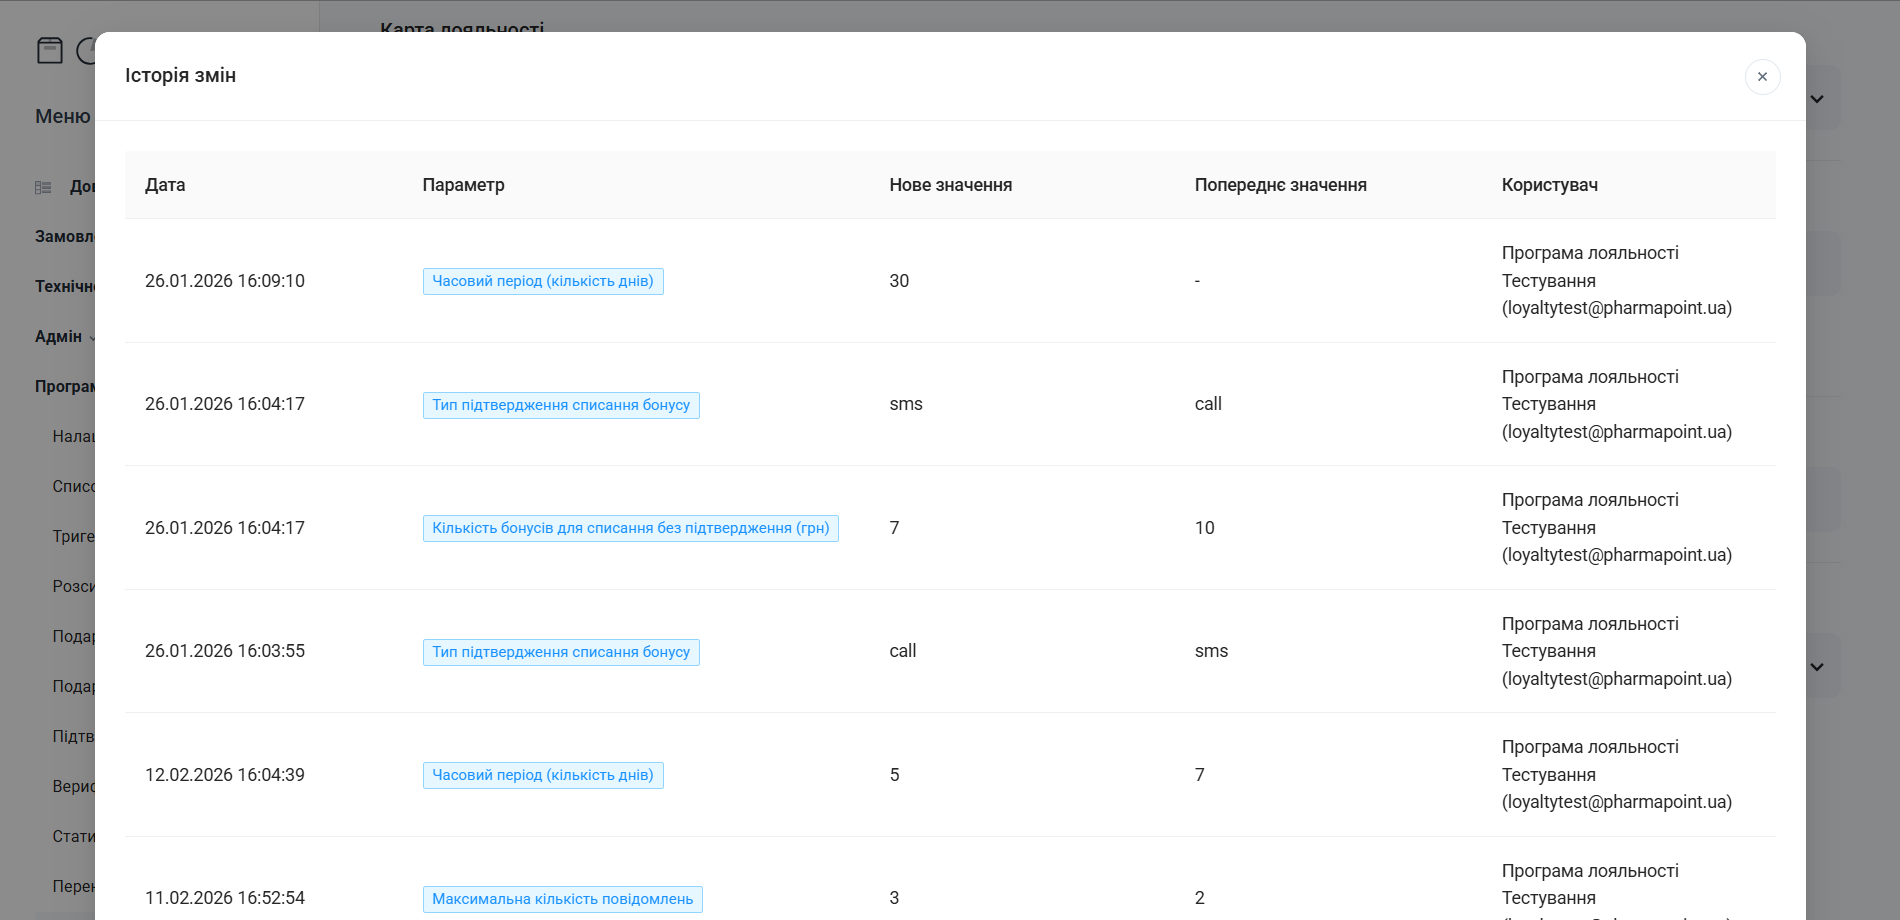This screenshot has height=920, width=1900.
Task: Click the Користувач column header
Action: click(1549, 185)
